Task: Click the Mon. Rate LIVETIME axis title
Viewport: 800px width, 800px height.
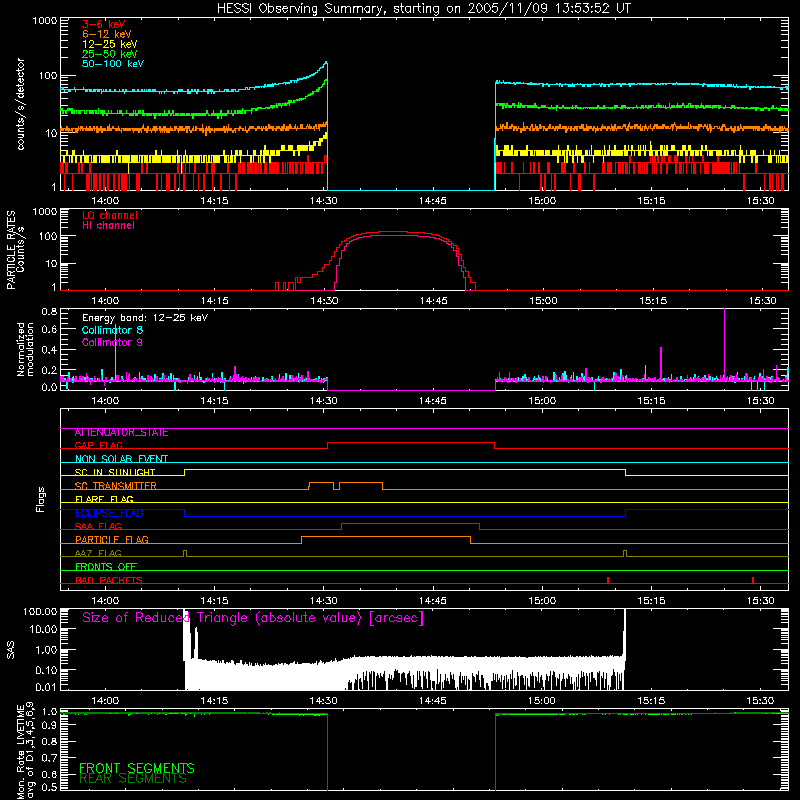Action: pyautogui.click(x=20, y=753)
